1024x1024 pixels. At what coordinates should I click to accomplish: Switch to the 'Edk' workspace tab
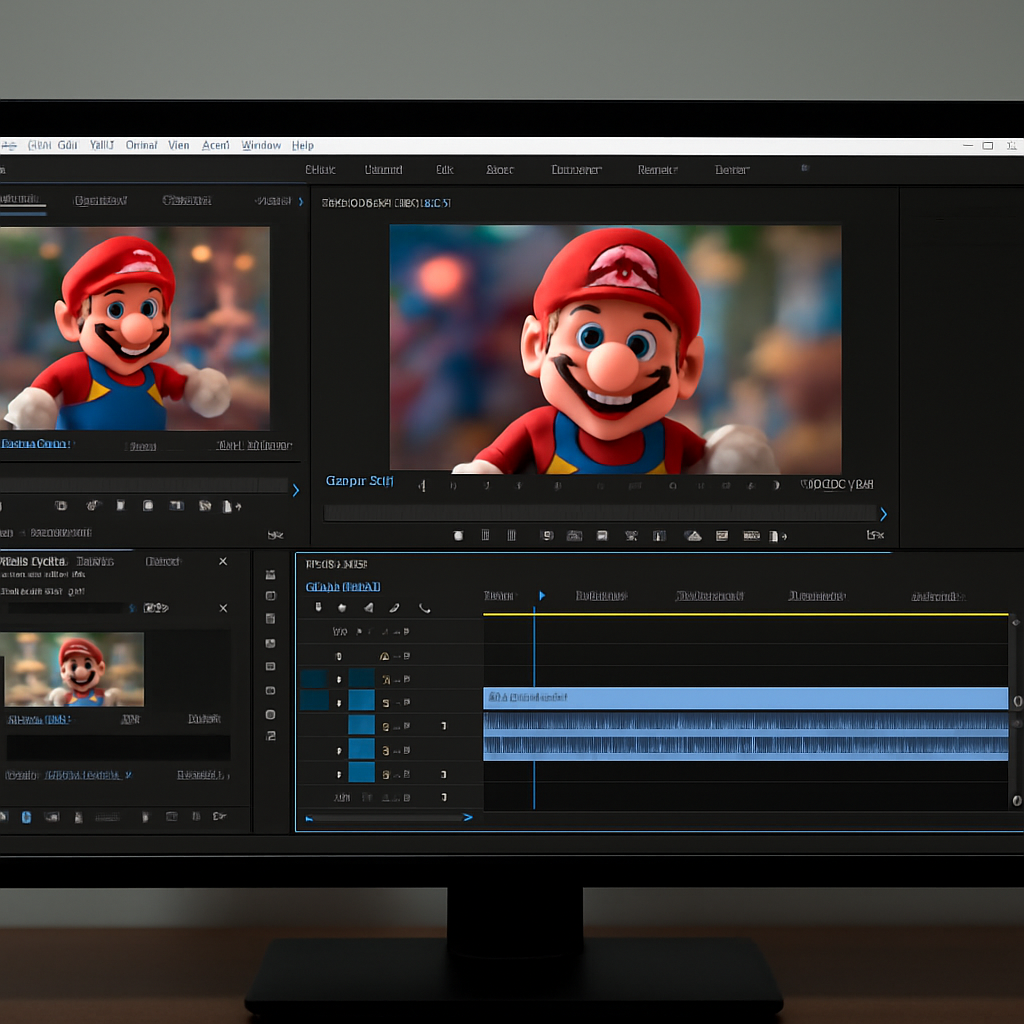click(x=444, y=170)
